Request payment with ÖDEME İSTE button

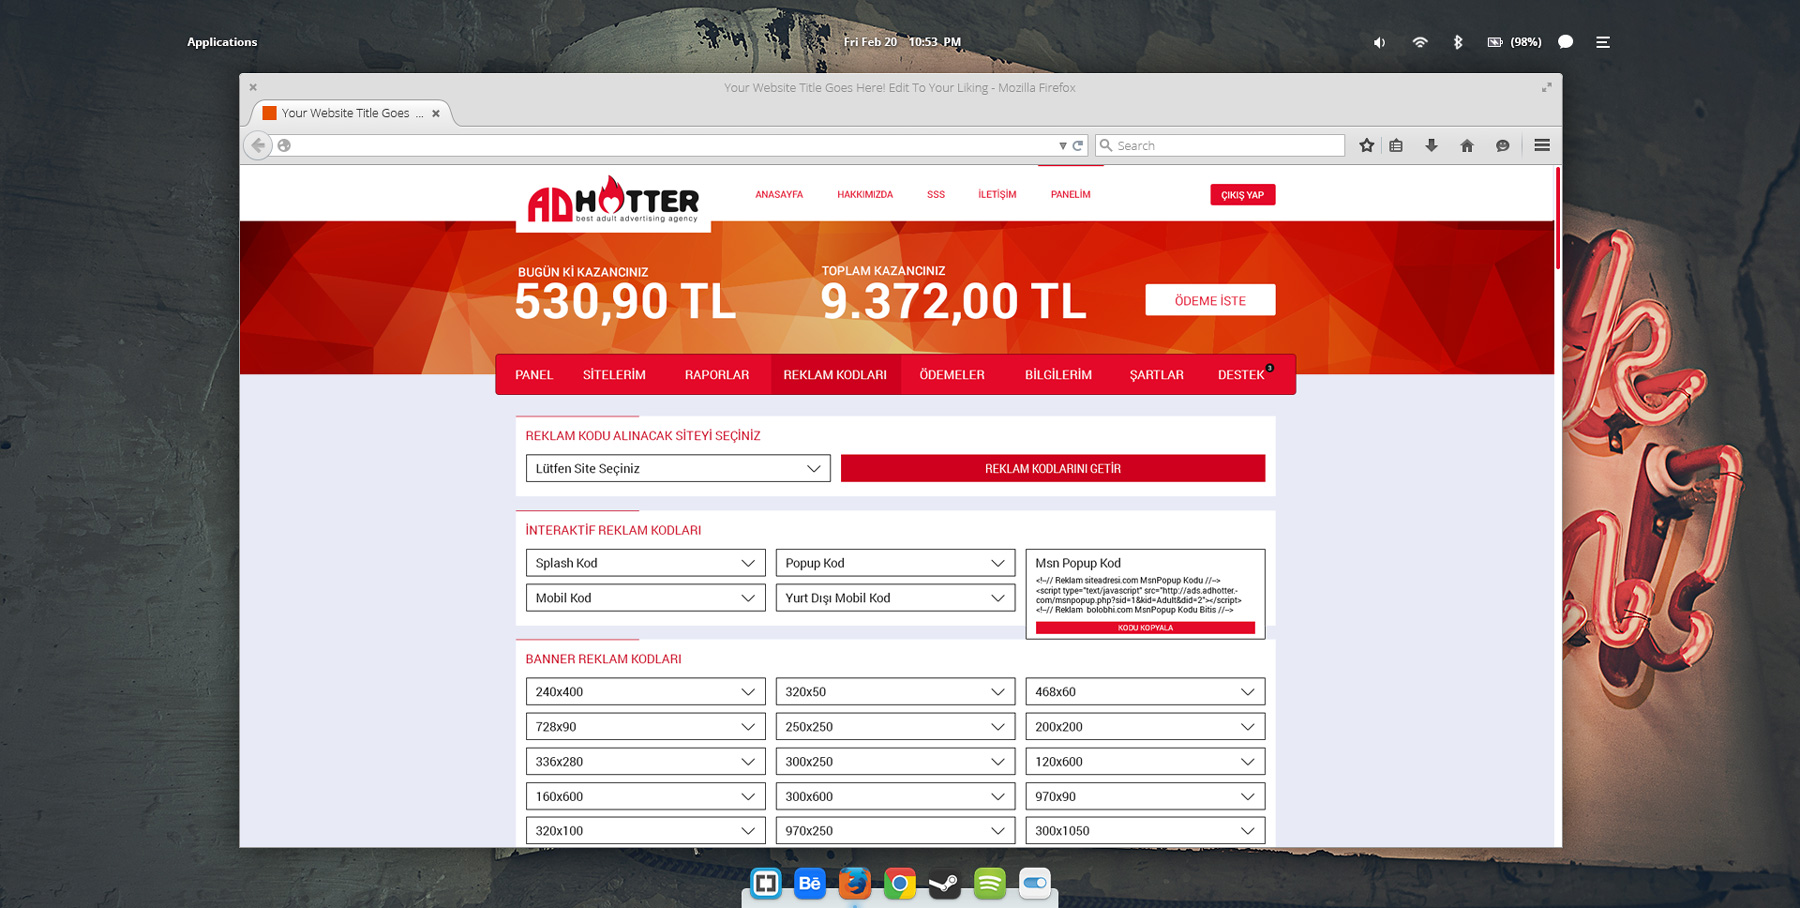pyautogui.click(x=1210, y=300)
